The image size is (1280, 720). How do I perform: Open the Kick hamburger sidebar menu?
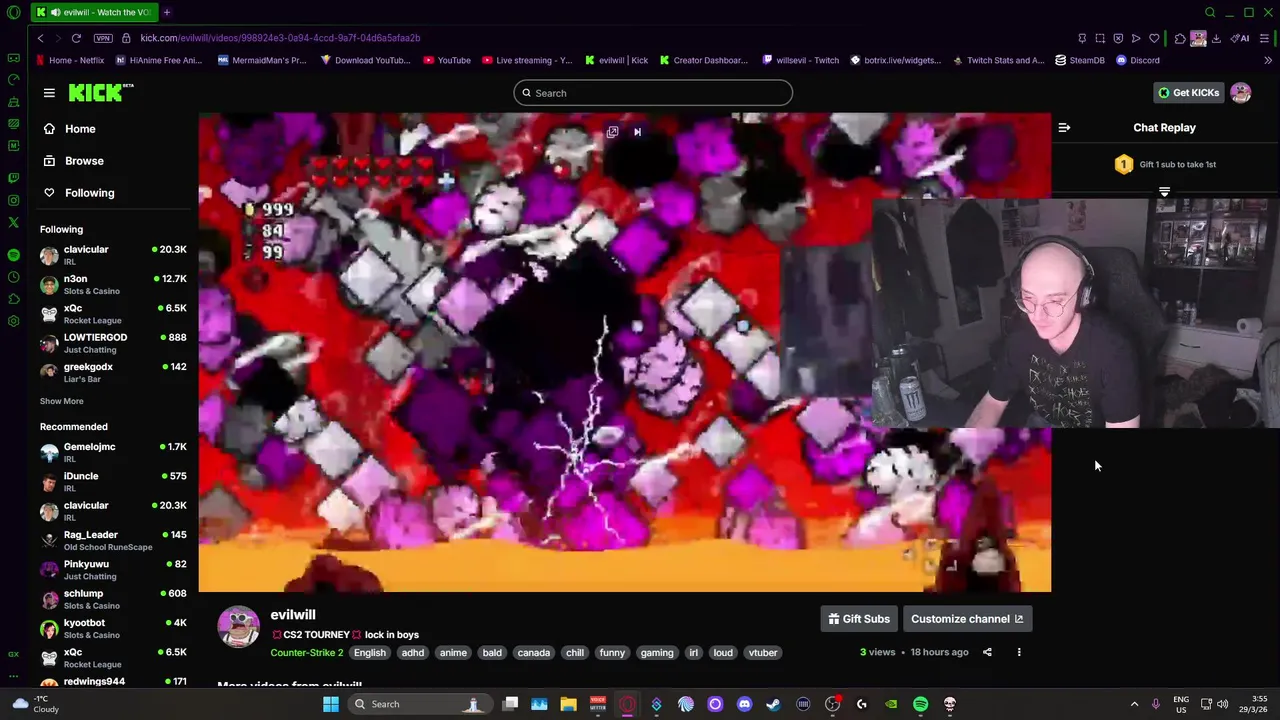[x=49, y=93]
